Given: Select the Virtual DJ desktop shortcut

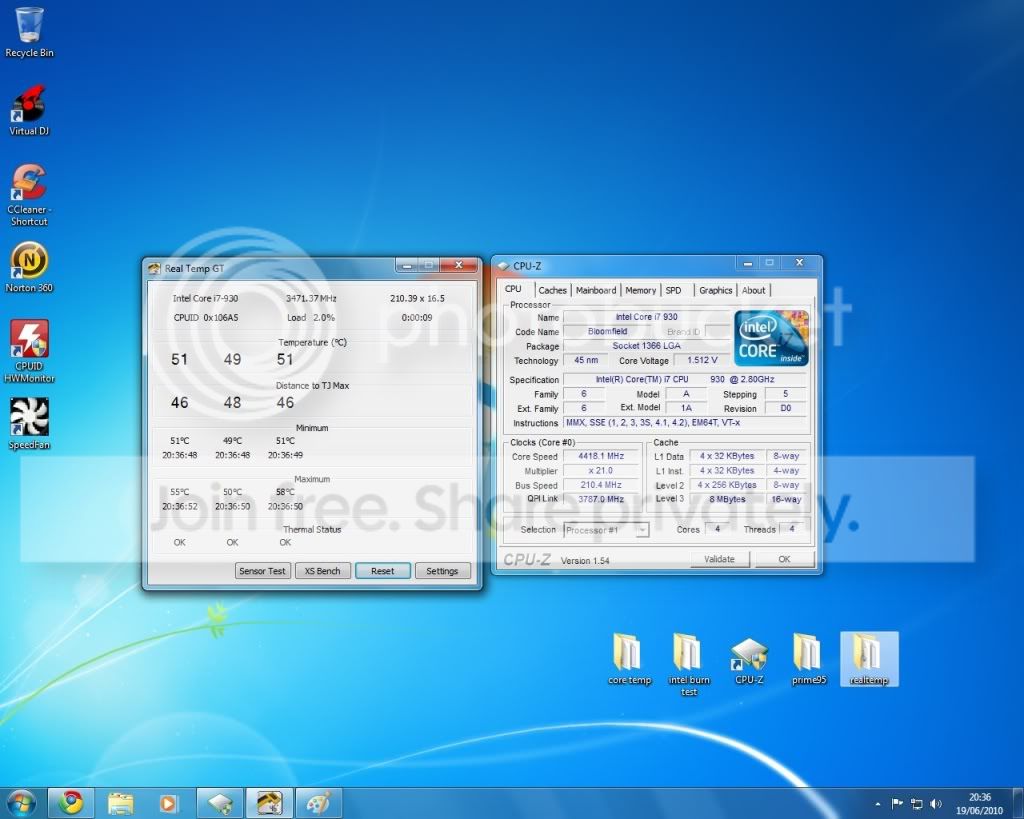Looking at the screenshot, I should pos(29,111).
